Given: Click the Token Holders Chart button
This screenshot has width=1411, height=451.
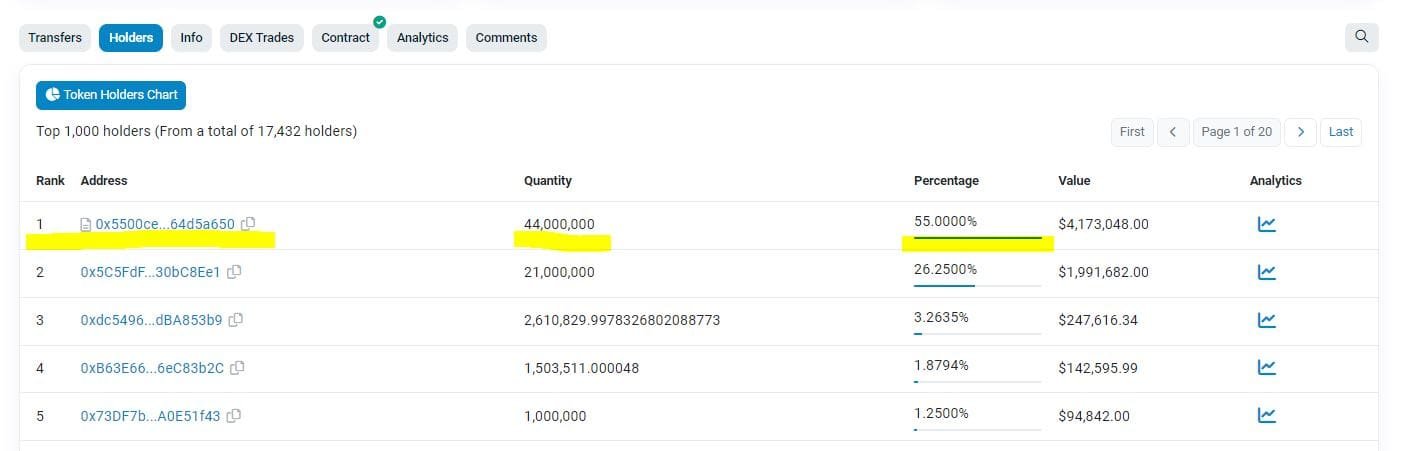Looking at the screenshot, I should (111, 95).
